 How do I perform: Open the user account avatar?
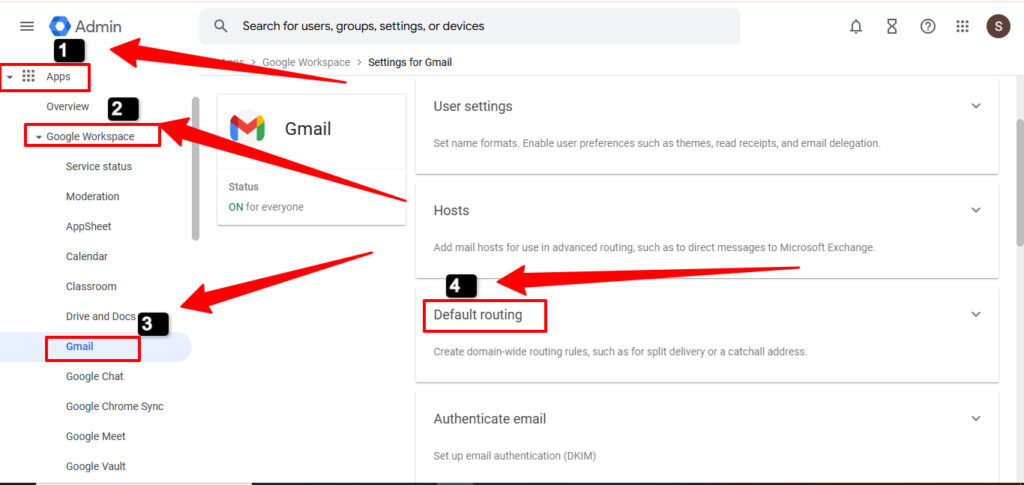tap(998, 26)
